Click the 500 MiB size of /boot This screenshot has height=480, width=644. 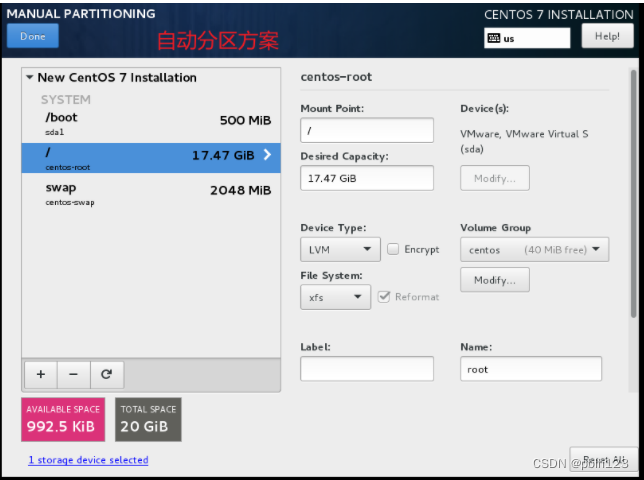click(x=245, y=120)
